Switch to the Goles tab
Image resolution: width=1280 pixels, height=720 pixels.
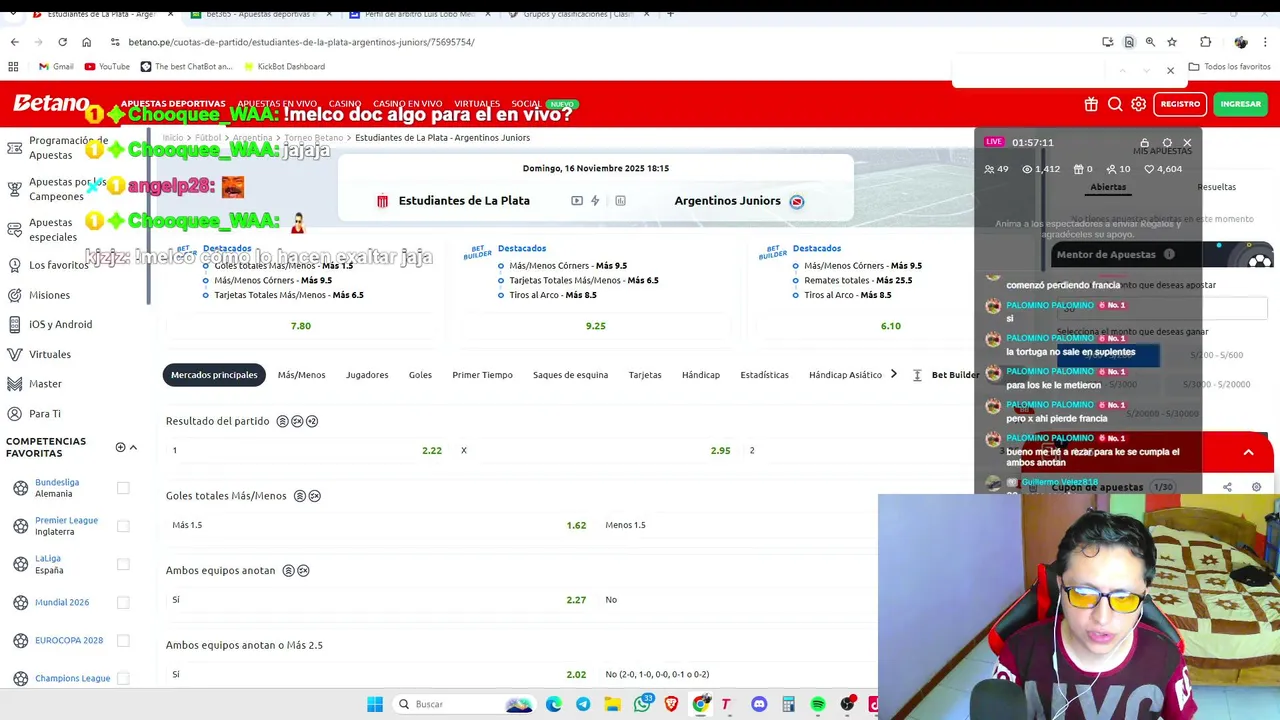coord(420,375)
